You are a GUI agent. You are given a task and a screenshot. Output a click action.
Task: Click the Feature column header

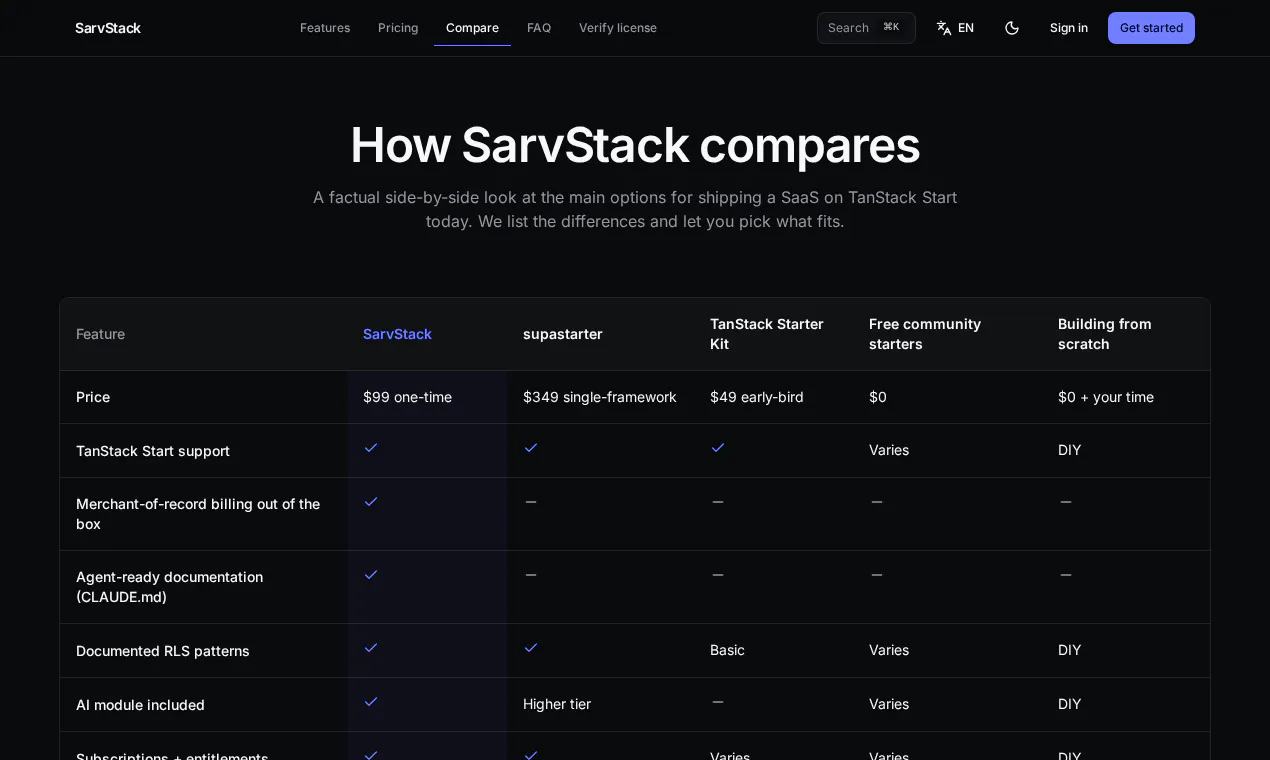tap(100, 334)
